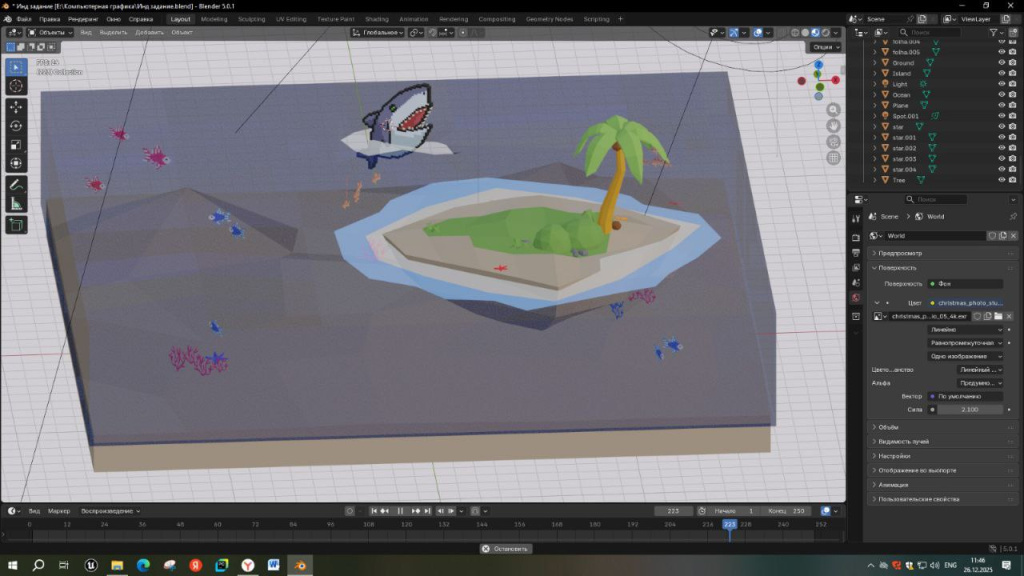Open World properties tab icon
The width and height of the screenshot is (1024, 576).
[x=856, y=298]
